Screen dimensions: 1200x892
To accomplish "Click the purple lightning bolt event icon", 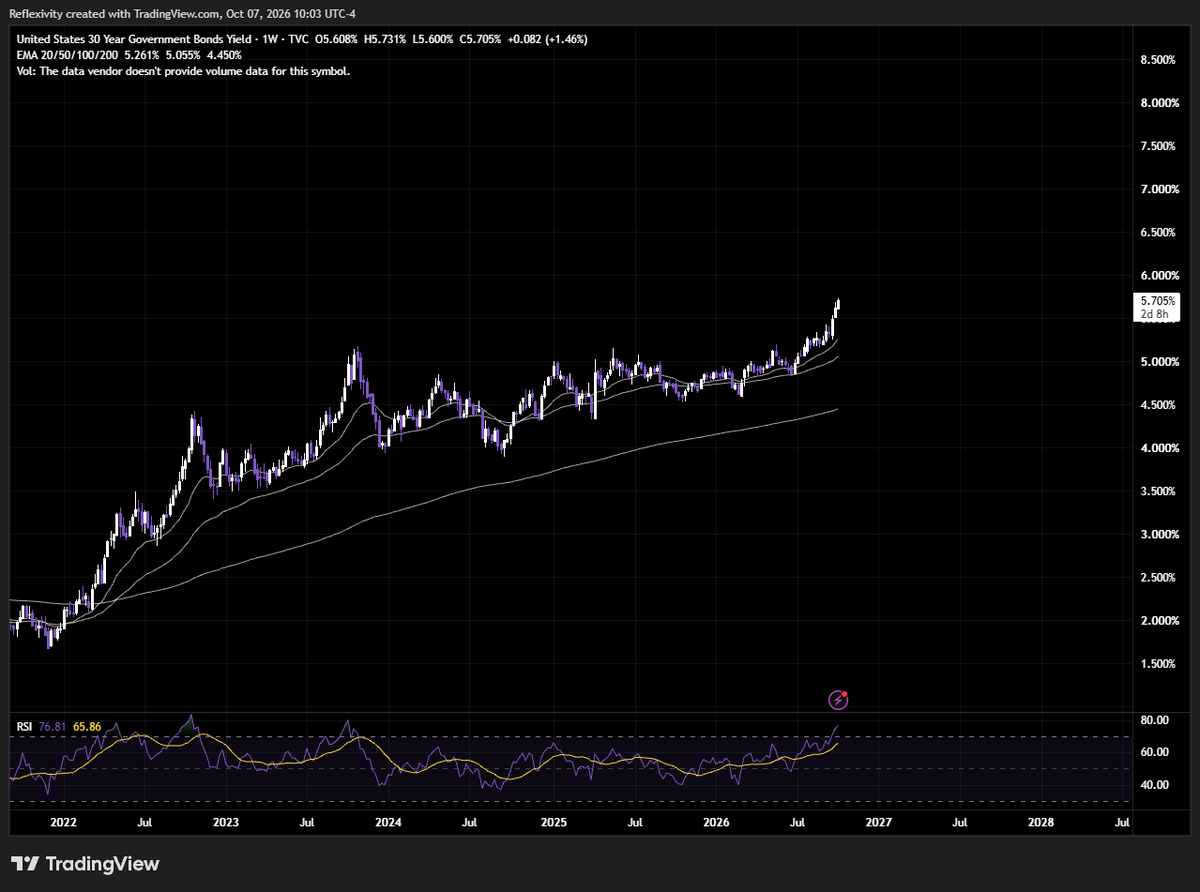I will (x=839, y=700).
